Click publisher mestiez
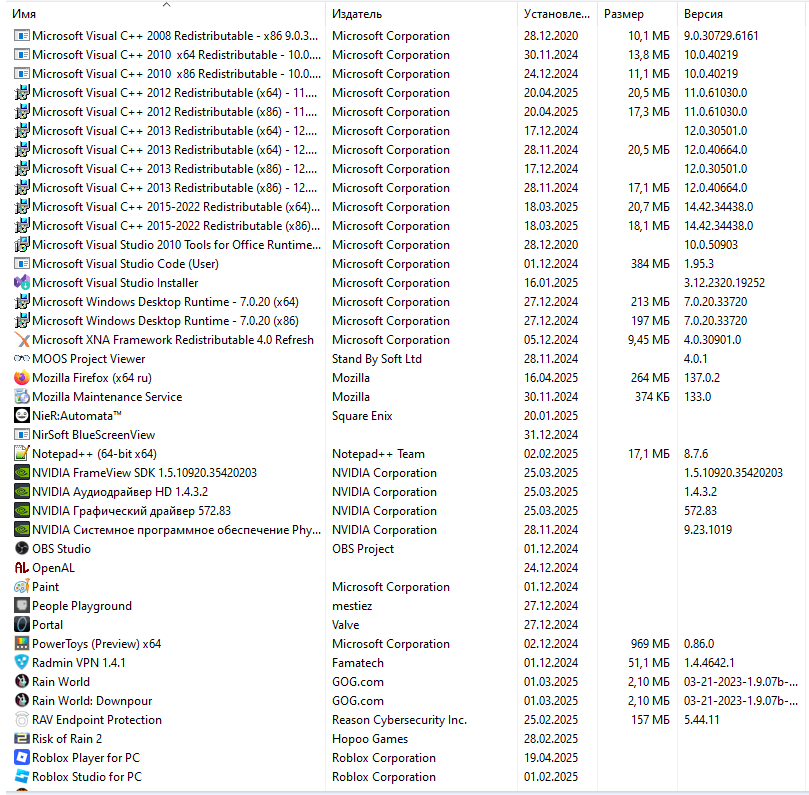This screenshot has height=795, width=809. pyautogui.click(x=352, y=606)
